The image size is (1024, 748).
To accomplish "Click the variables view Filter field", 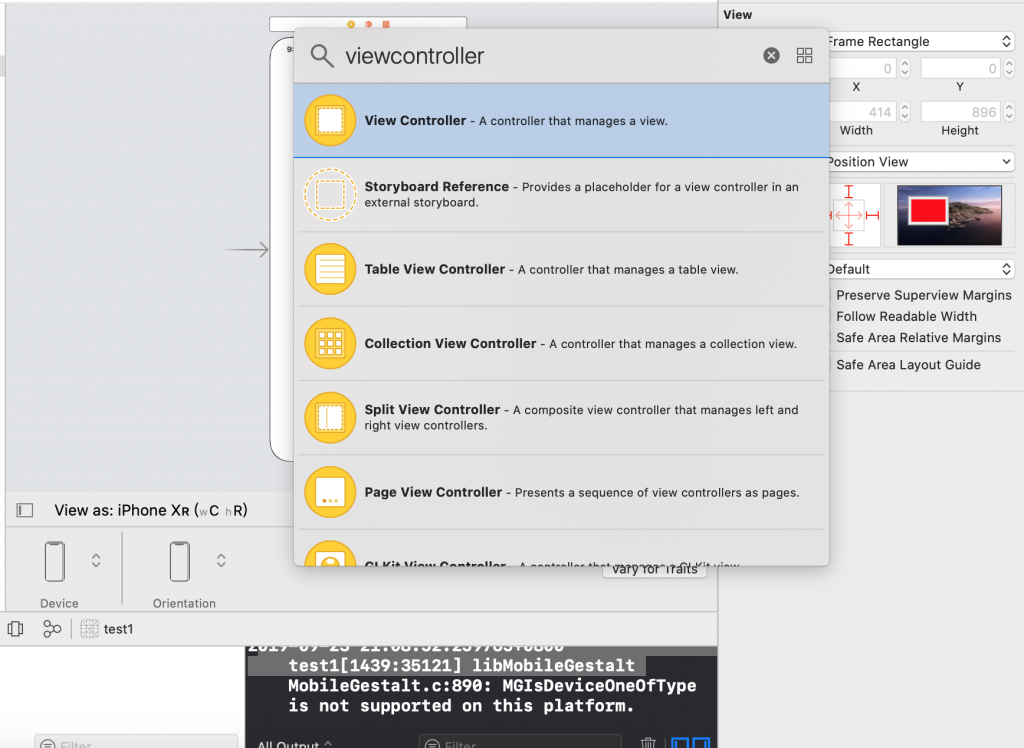I will tap(136, 742).
